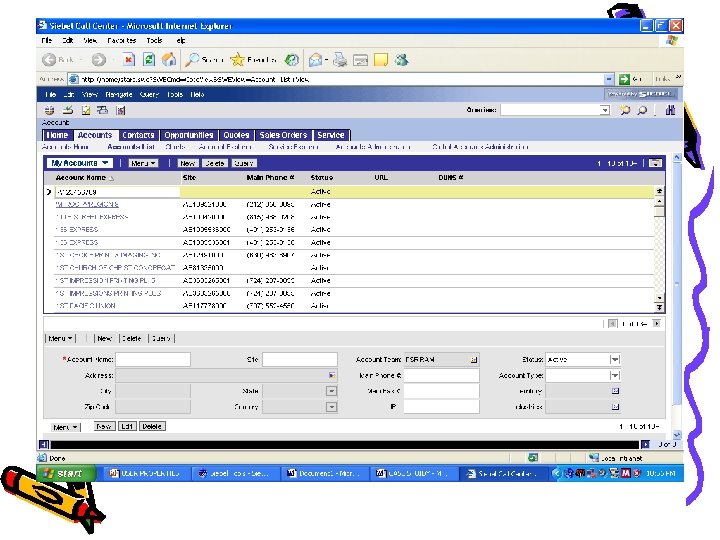Expand the State dropdown in the form

click(331, 391)
